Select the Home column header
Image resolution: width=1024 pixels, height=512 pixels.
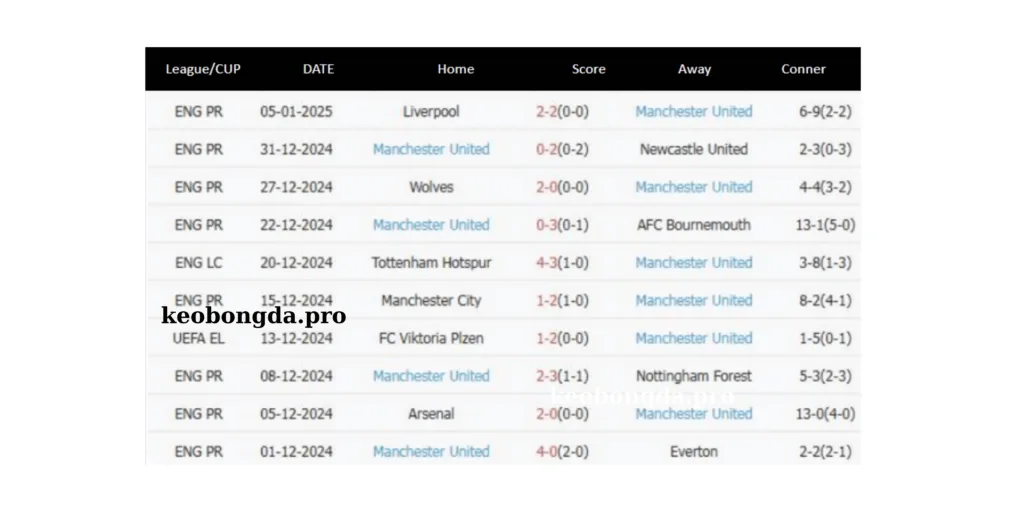click(455, 69)
